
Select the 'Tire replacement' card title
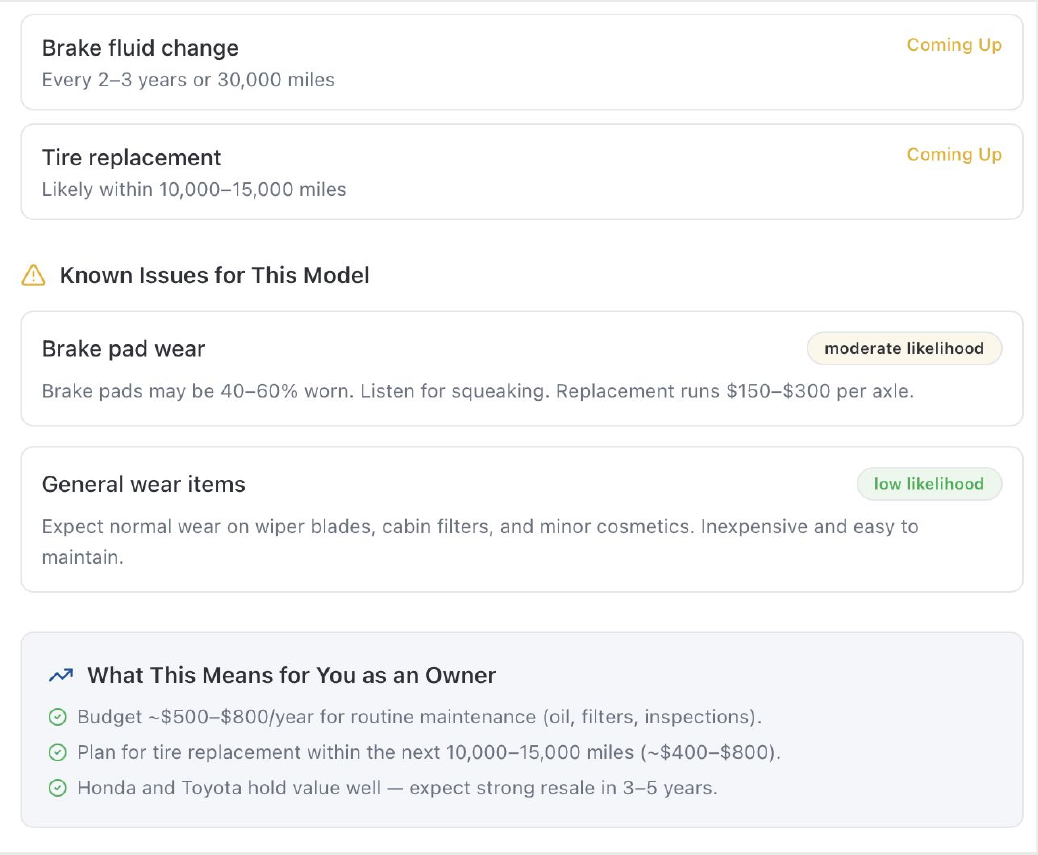tap(131, 158)
